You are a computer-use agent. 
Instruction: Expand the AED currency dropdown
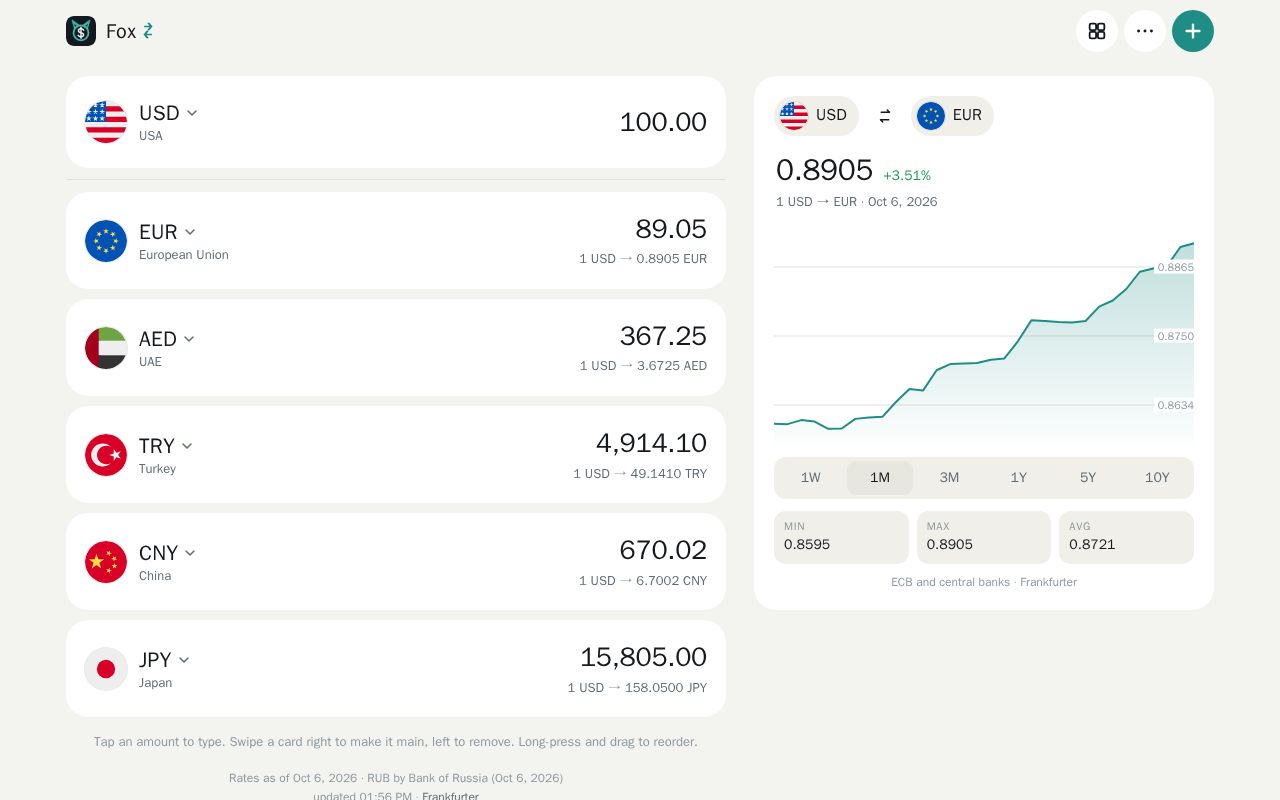167,339
